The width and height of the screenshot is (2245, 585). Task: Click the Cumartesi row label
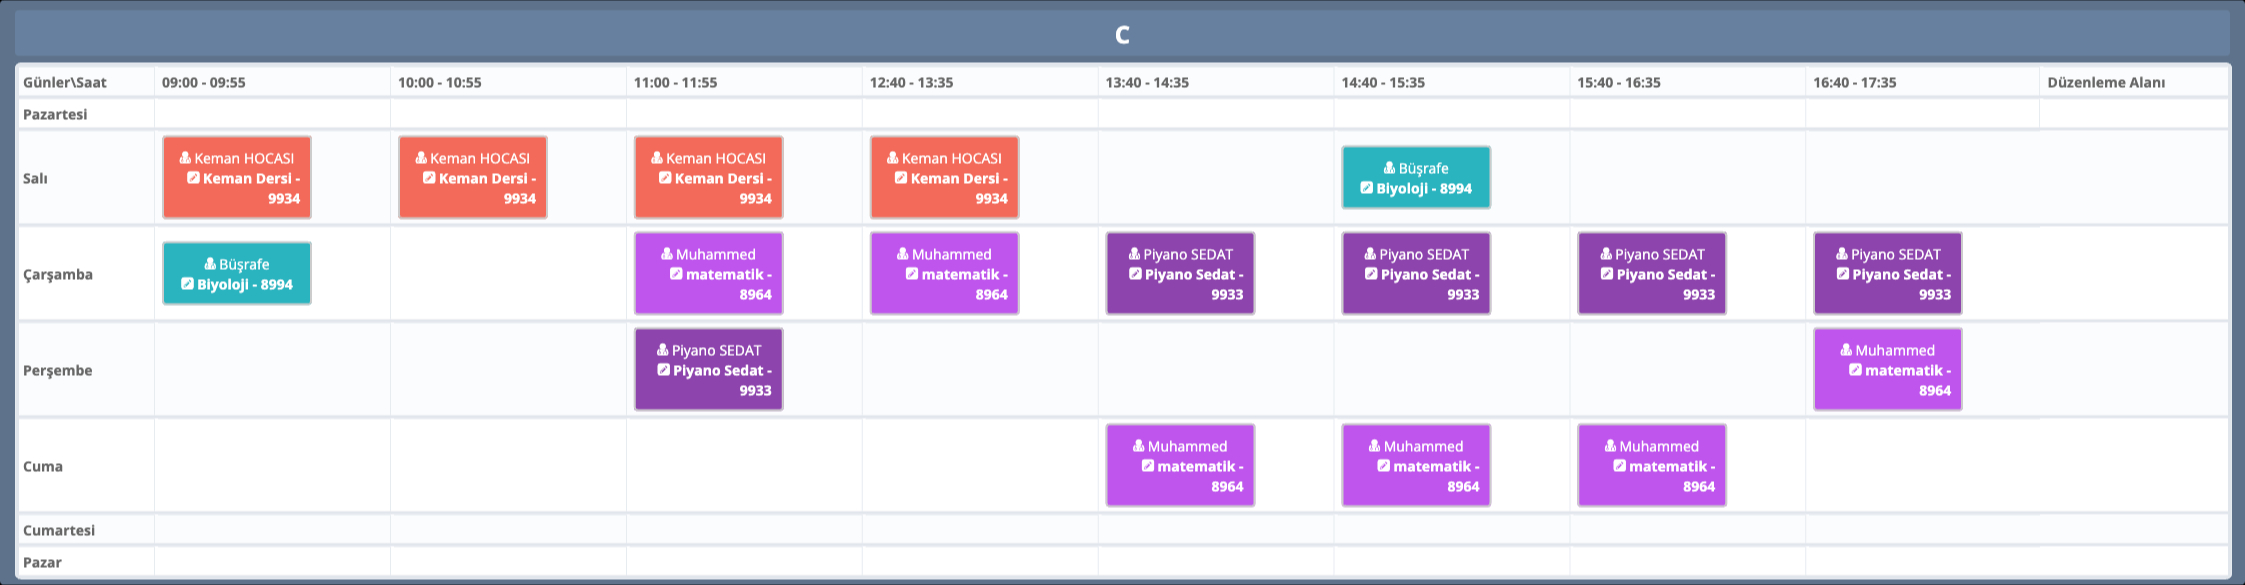point(59,530)
